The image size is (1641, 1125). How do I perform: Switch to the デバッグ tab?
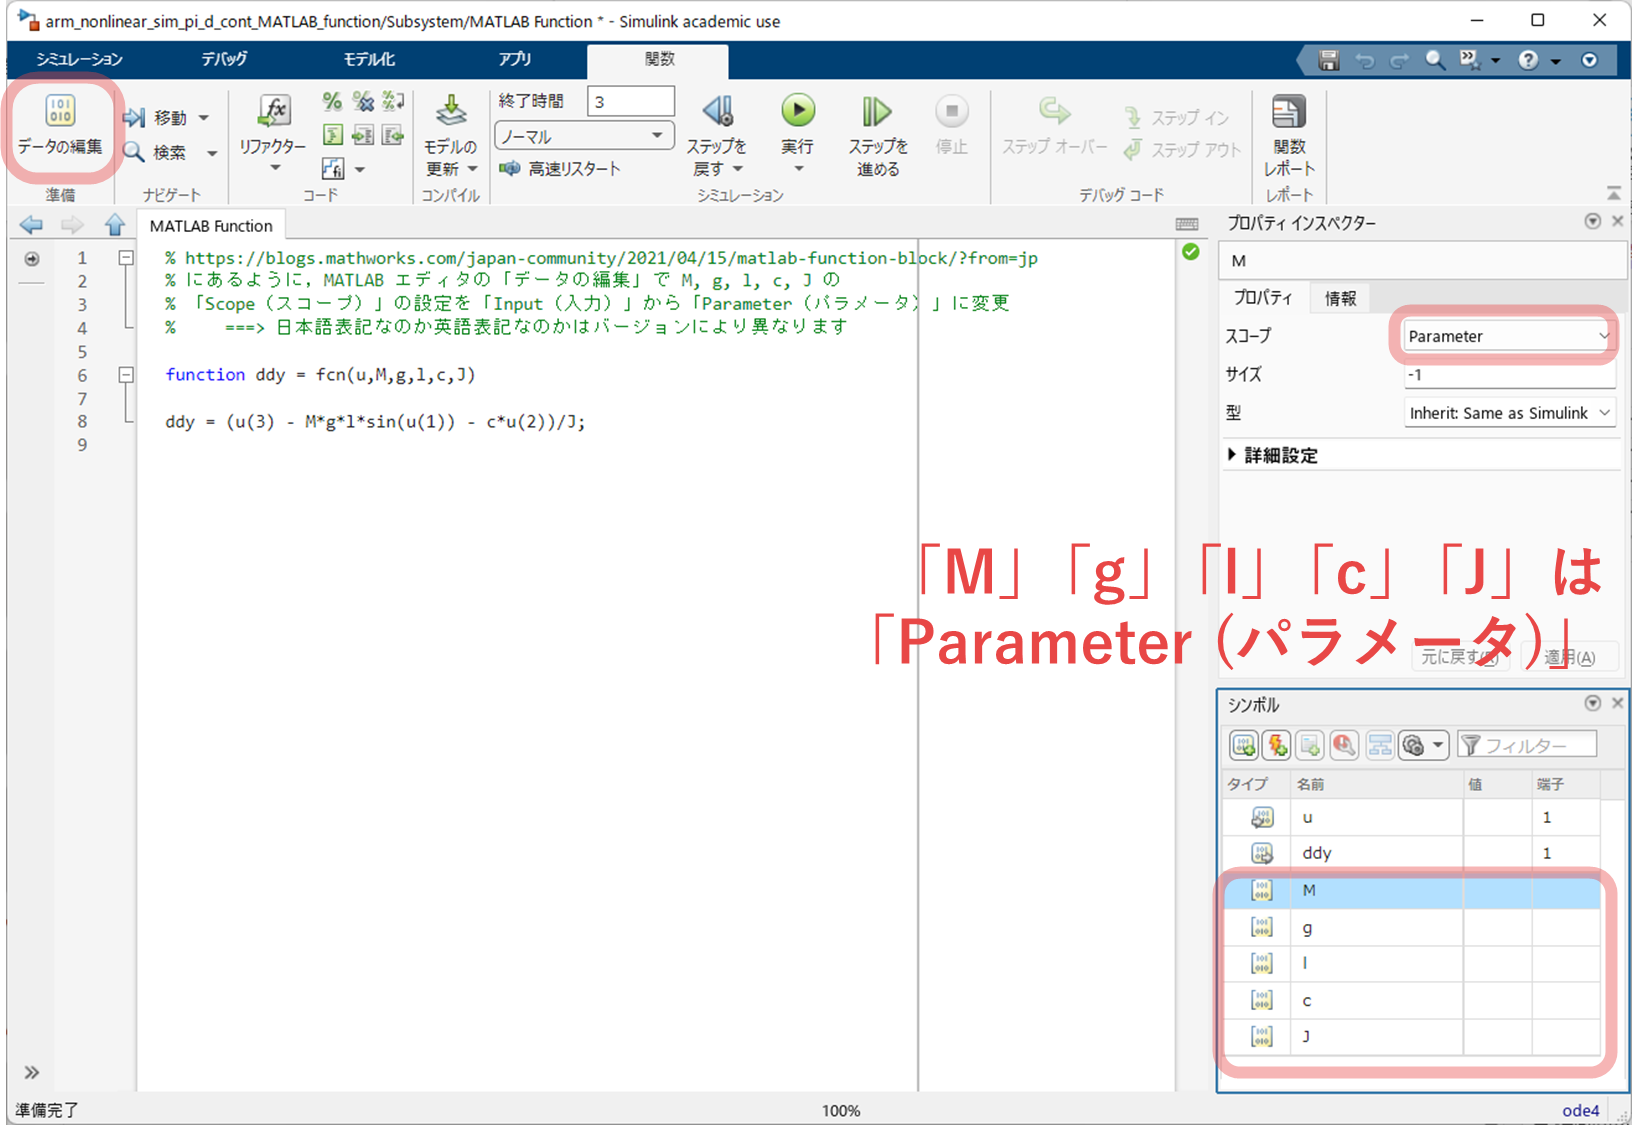tap(224, 59)
